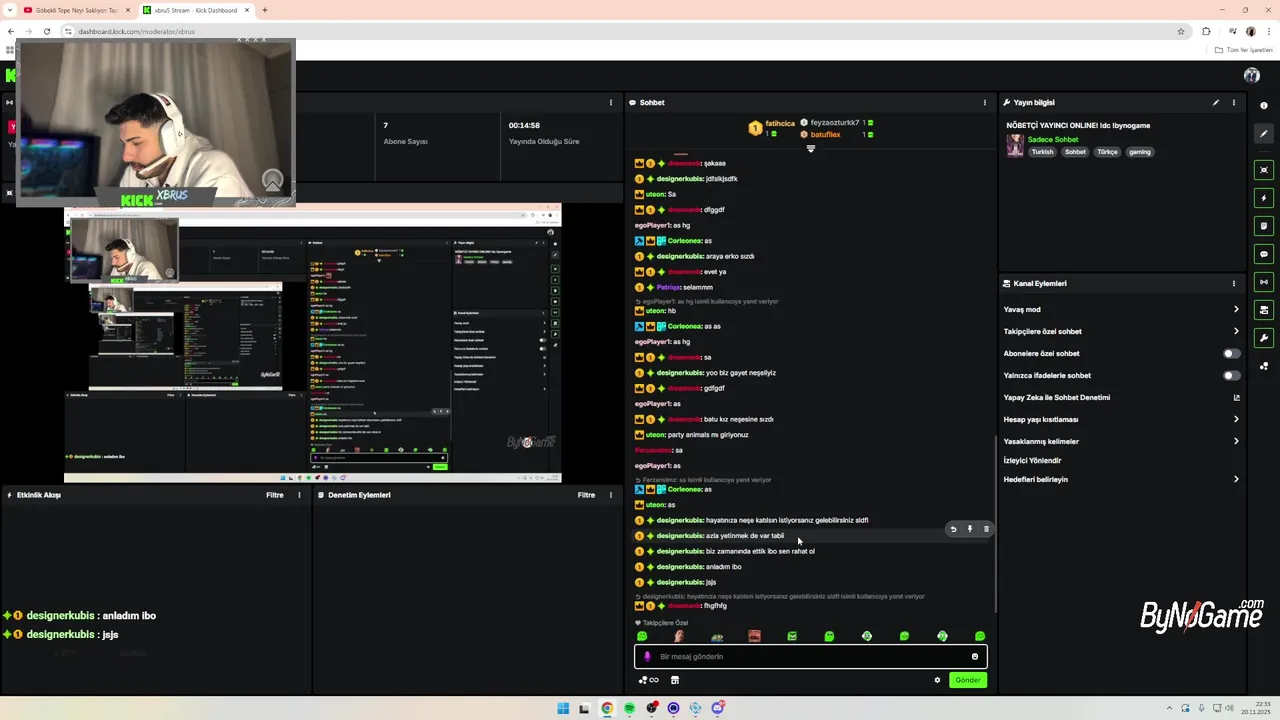Switch to the Göbekli Tepe YouTube tab

75,10
